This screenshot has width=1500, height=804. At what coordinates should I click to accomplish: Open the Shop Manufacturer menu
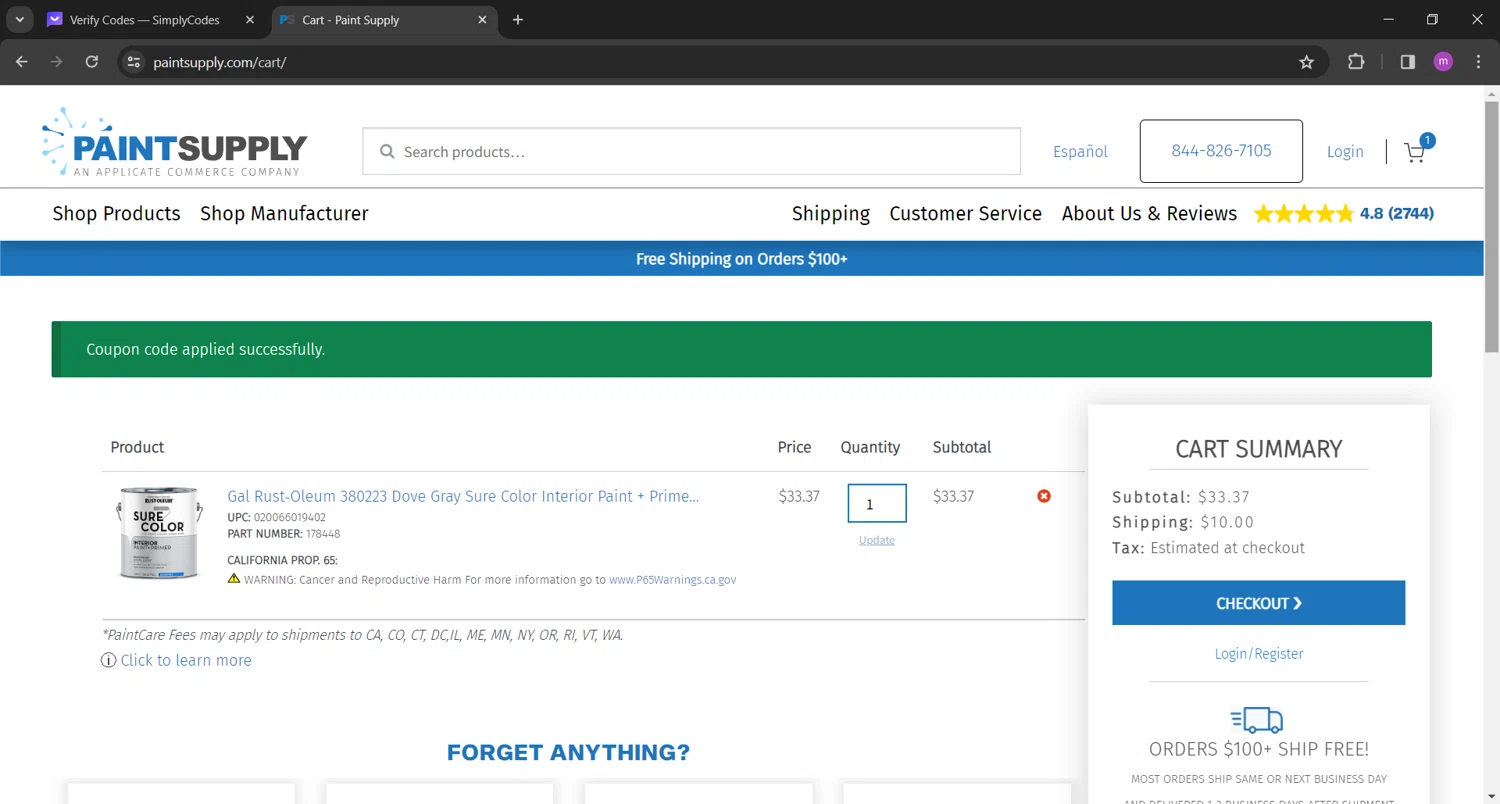(284, 213)
